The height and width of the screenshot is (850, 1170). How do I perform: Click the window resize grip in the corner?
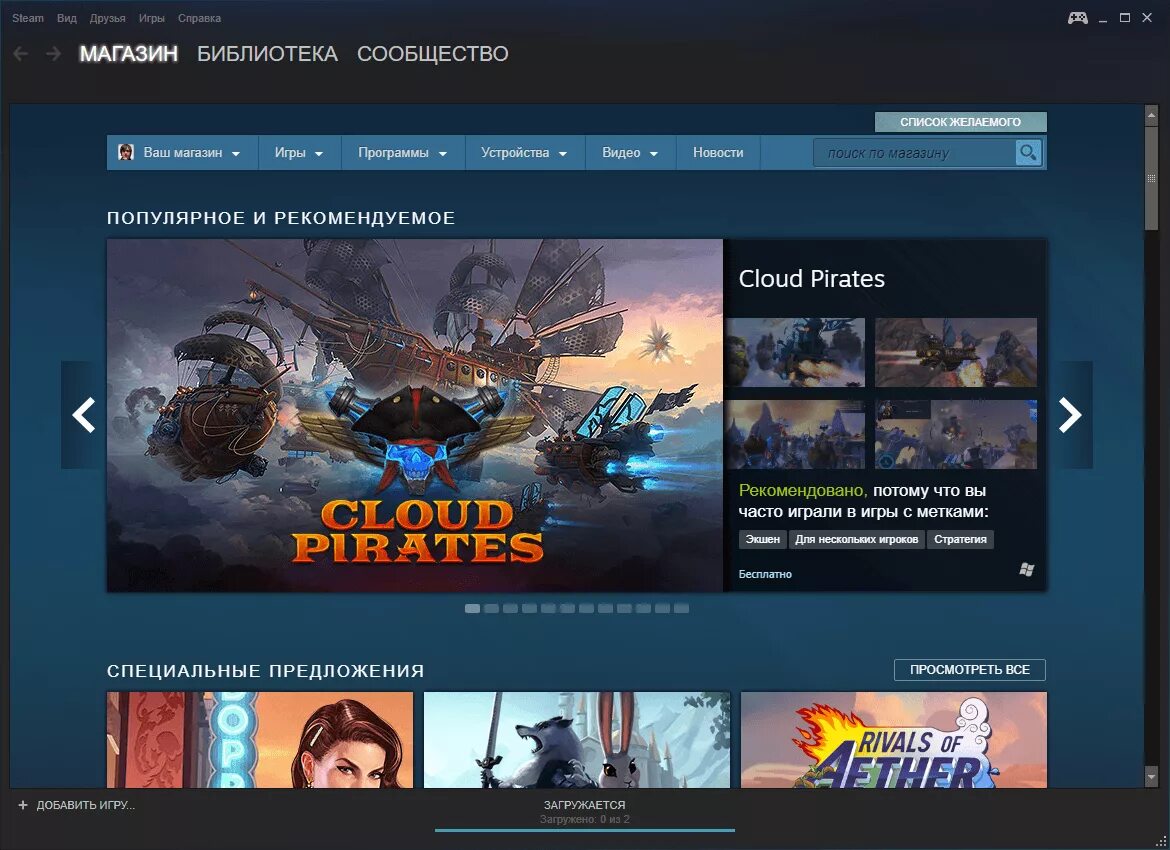(x=1160, y=840)
